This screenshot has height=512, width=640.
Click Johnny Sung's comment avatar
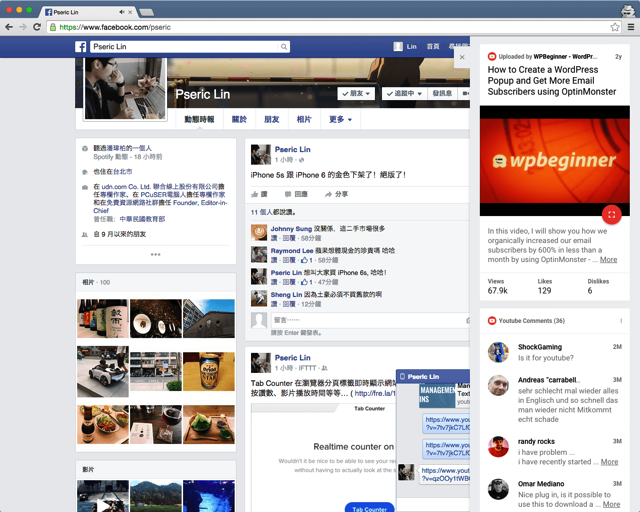[x=259, y=232]
